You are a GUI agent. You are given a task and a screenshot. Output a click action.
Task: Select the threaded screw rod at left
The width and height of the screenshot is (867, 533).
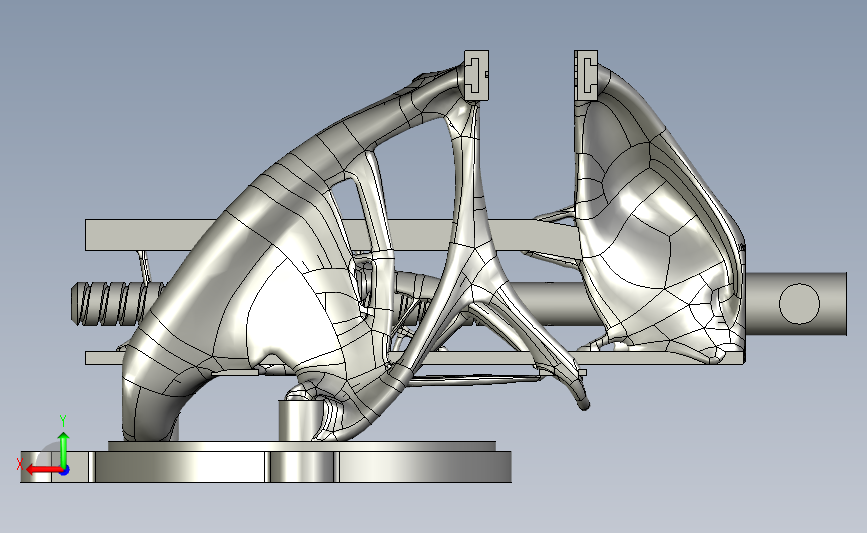coord(118,303)
